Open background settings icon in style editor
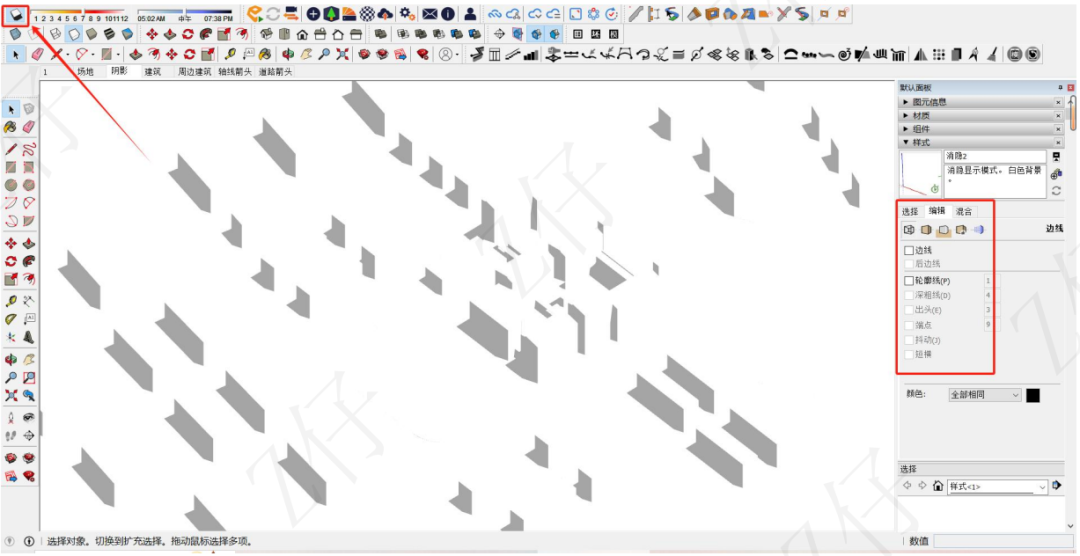The height and width of the screenshot is (556, 1080). coord(943,229)
